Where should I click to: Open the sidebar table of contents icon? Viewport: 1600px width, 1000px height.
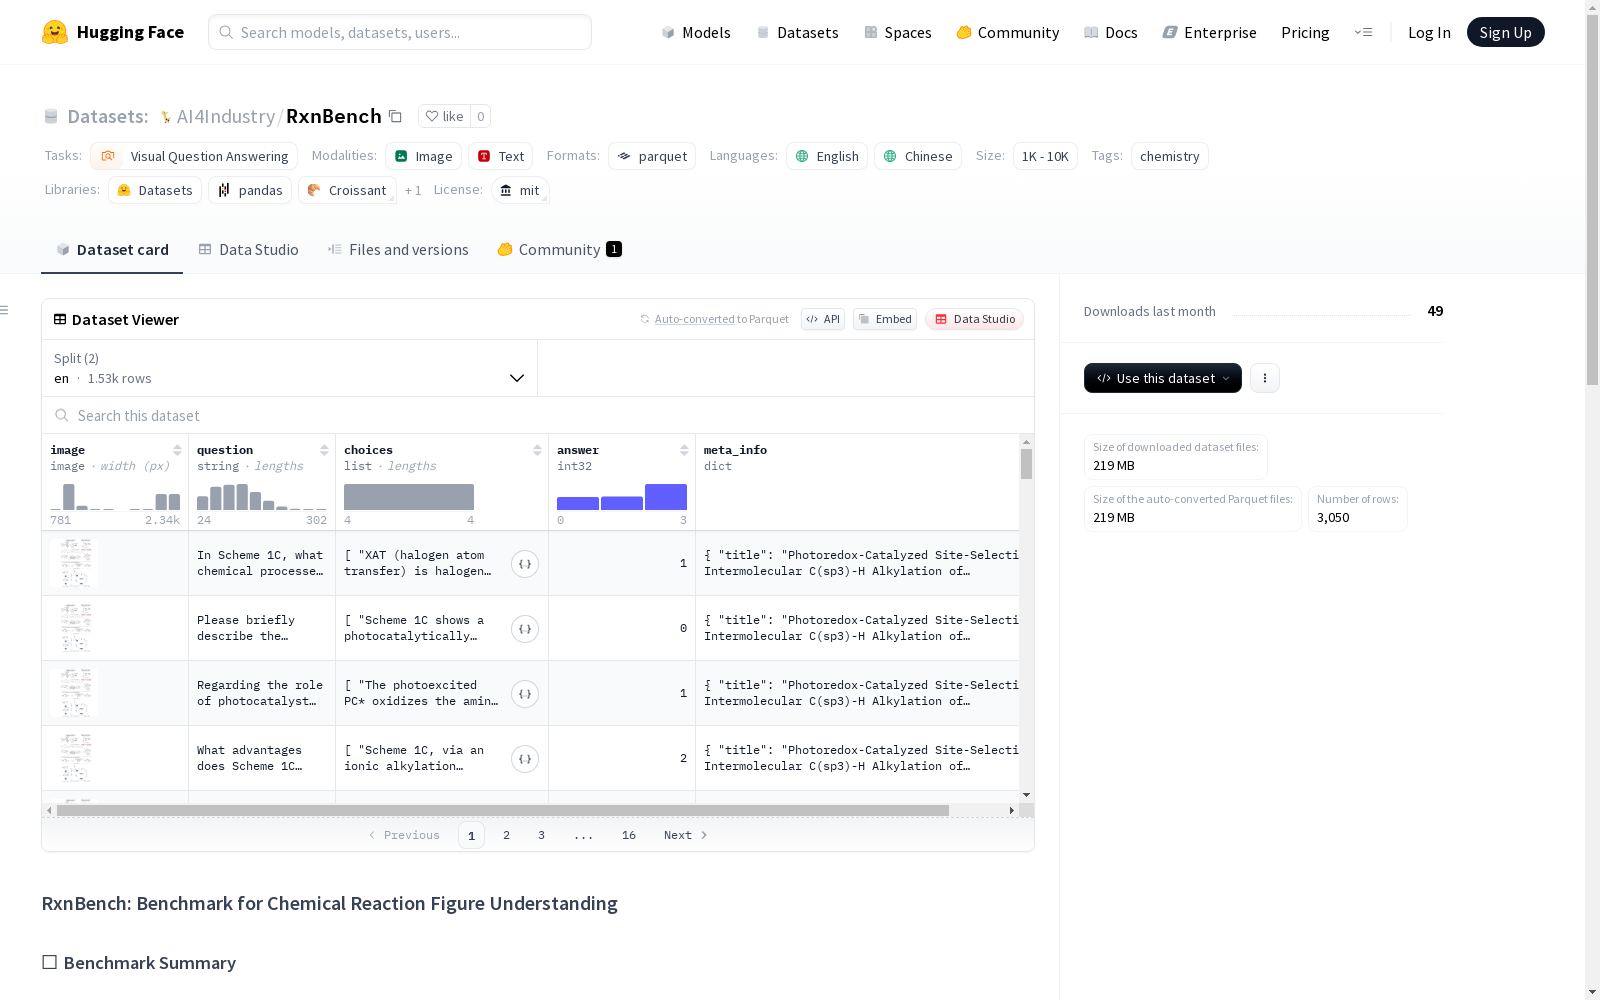click(x=4, y=310)
